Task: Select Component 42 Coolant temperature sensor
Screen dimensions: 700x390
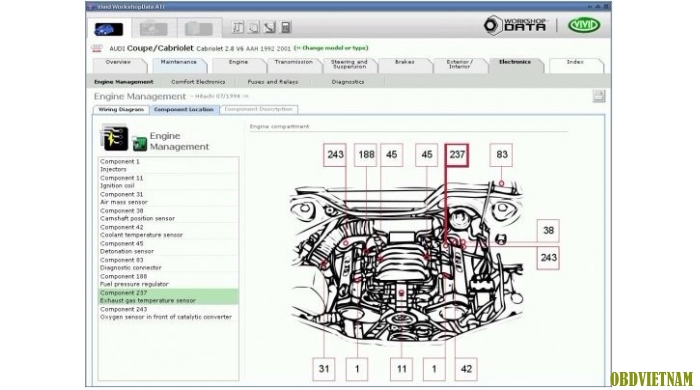Action: (x=168, y=231)
